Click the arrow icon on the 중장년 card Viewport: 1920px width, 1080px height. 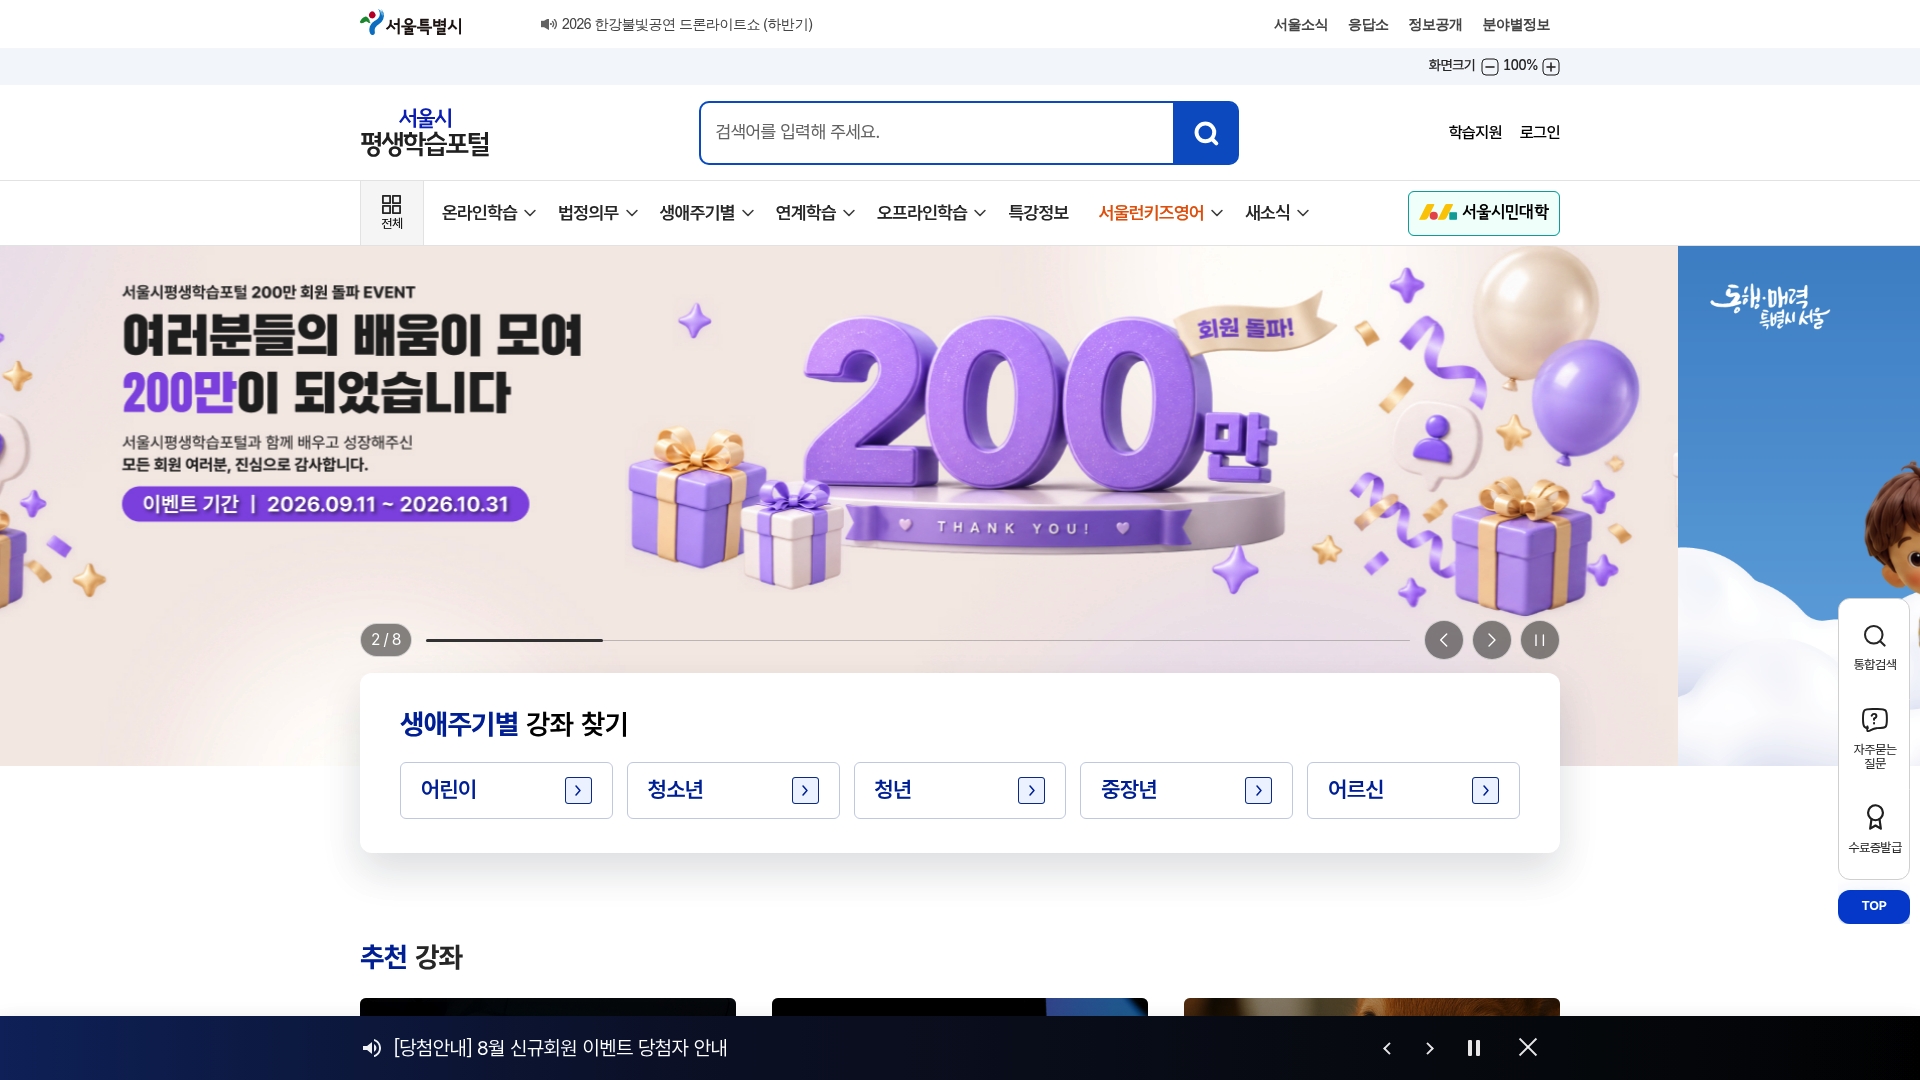(x=1258, y=791)
